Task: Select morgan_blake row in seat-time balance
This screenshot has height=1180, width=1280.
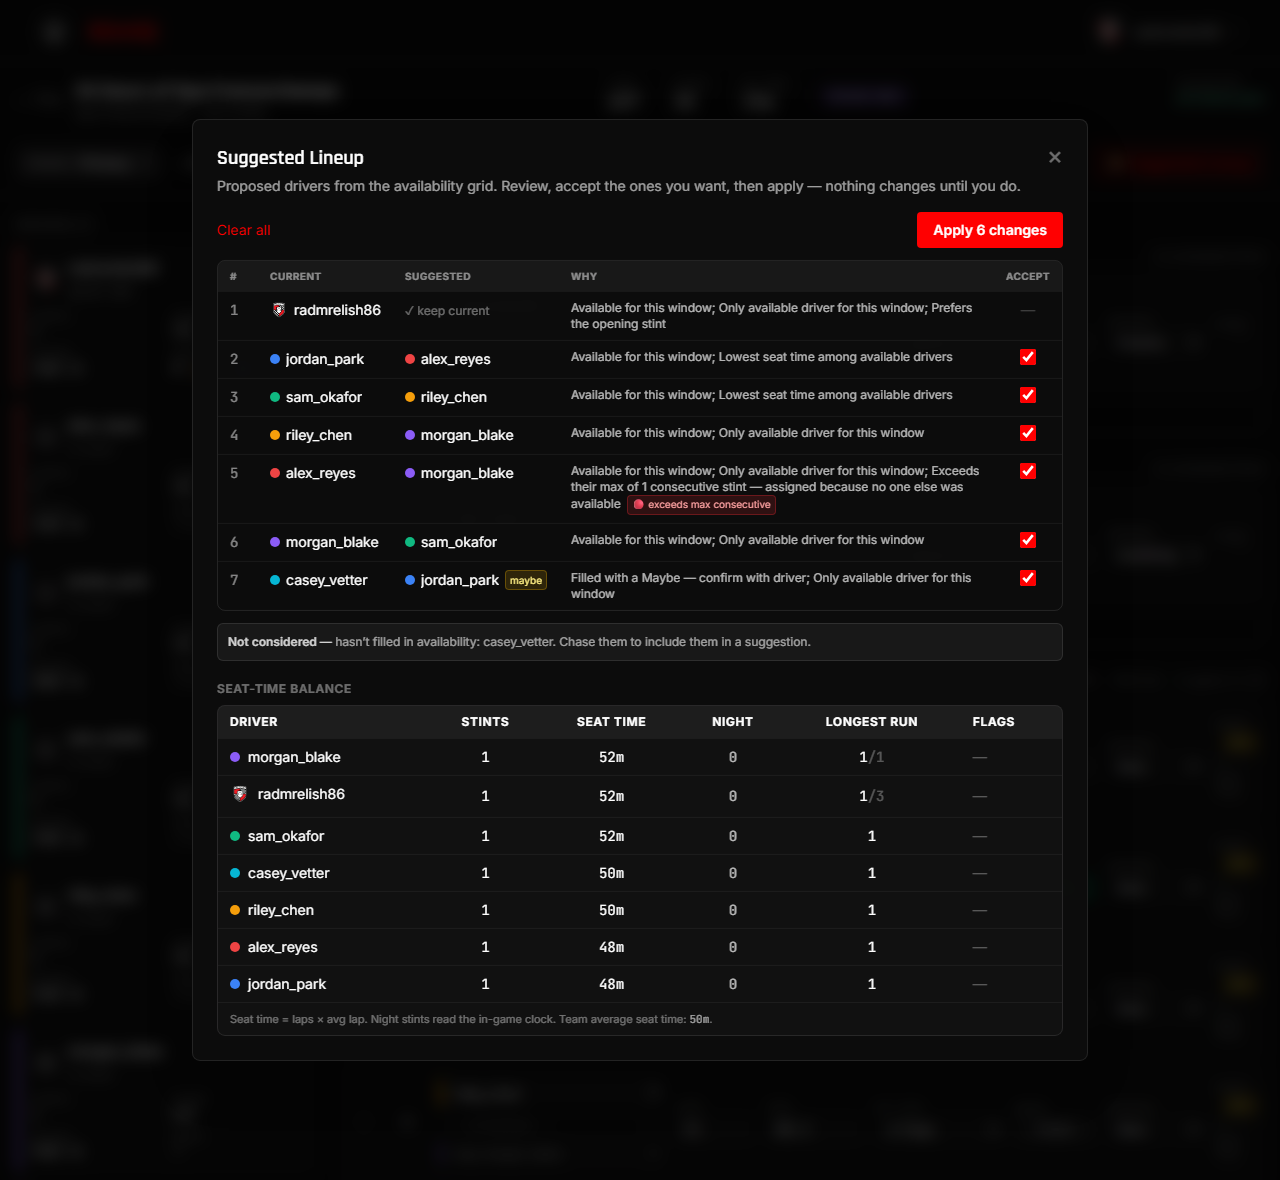Action: pyautogui.click(x=640, y=757)
